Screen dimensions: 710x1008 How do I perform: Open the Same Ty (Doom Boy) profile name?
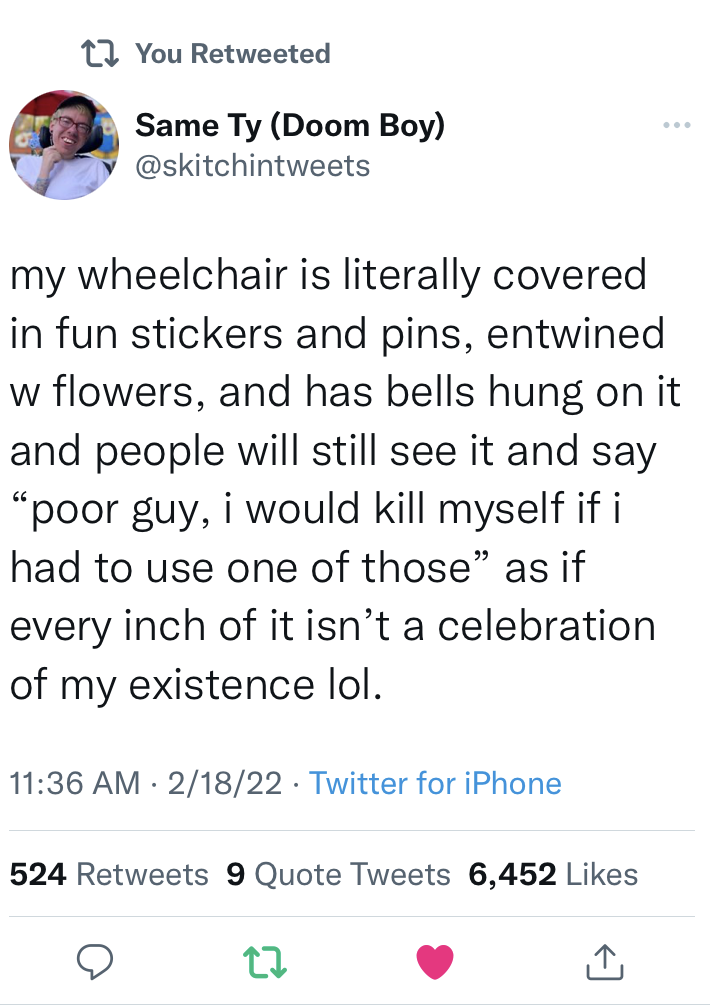pyautogui.click(x=290, y=125)
